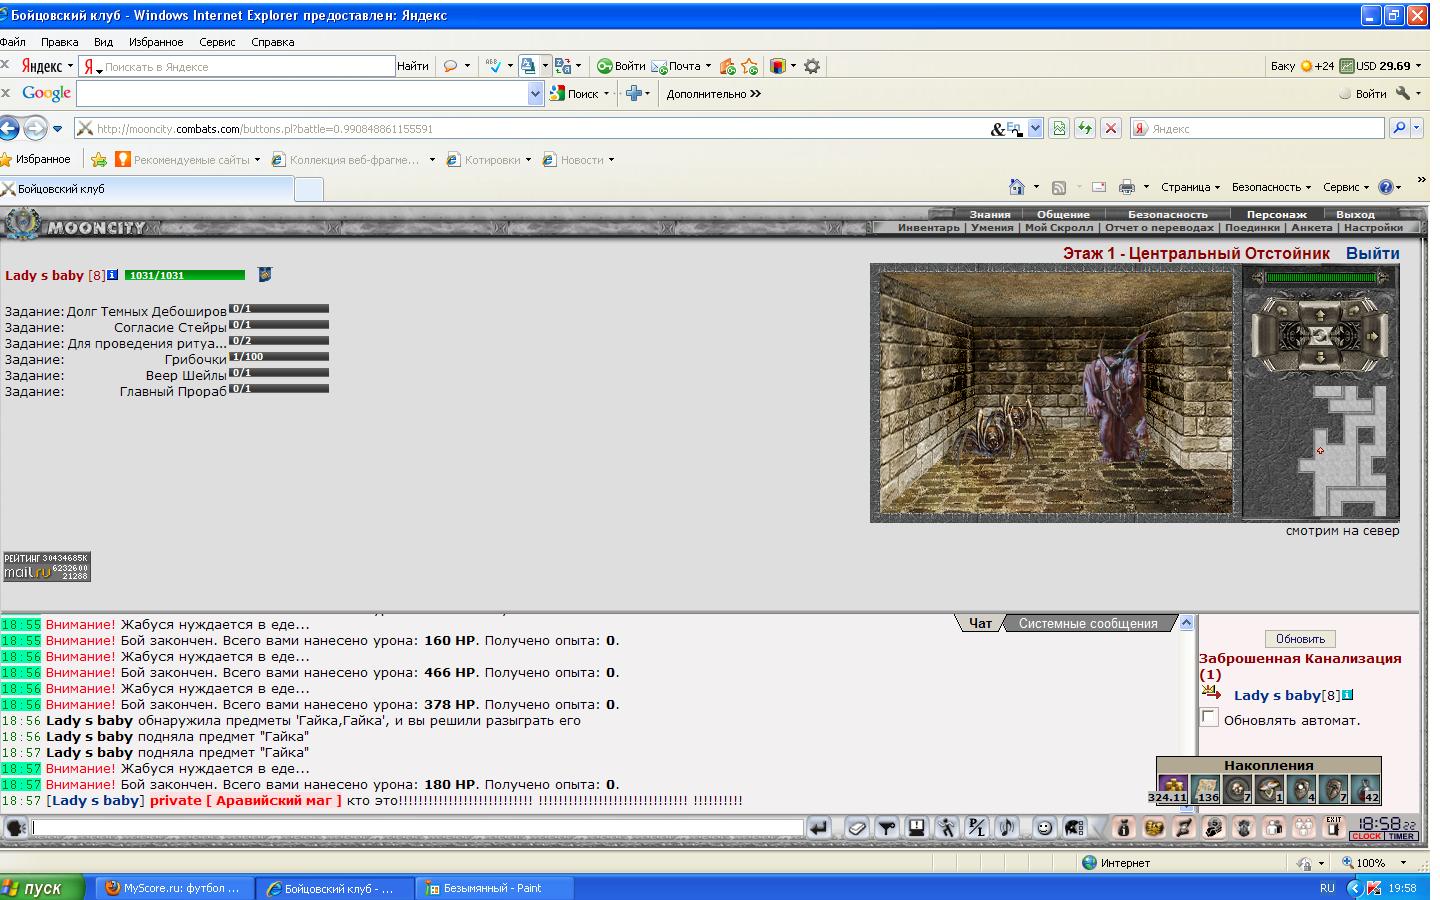Image resolution: width=1440 pixels, height=900 pixels.
Task: Click the funnel filter icon in chat toolbar
Action: 887,828
